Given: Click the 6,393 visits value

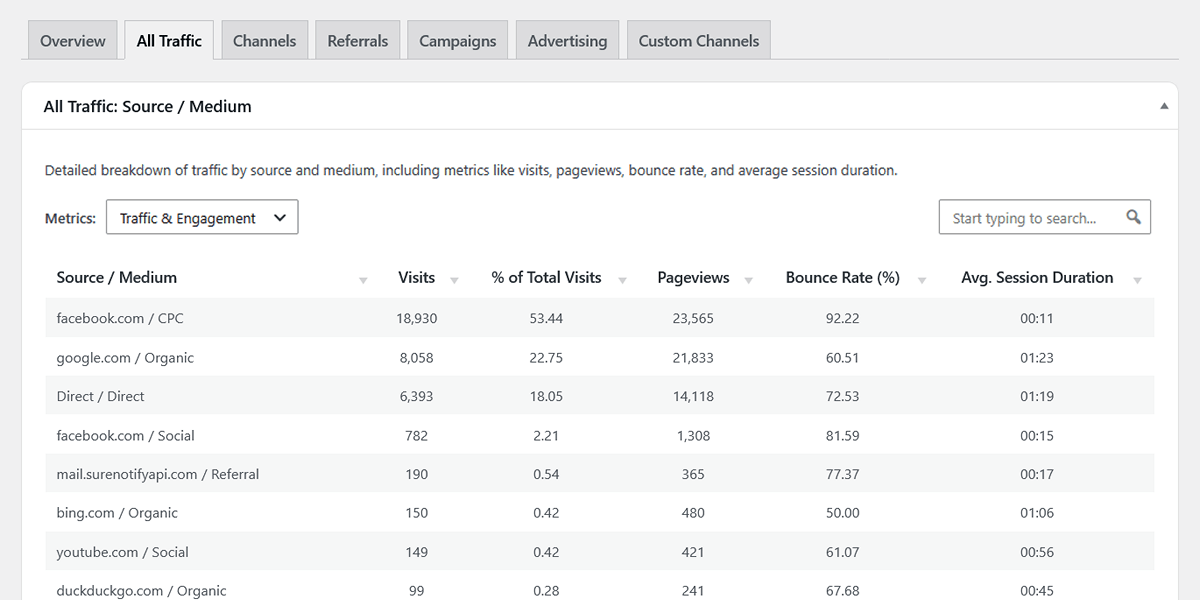Looking at the screenshot, I should coord(416,396).
